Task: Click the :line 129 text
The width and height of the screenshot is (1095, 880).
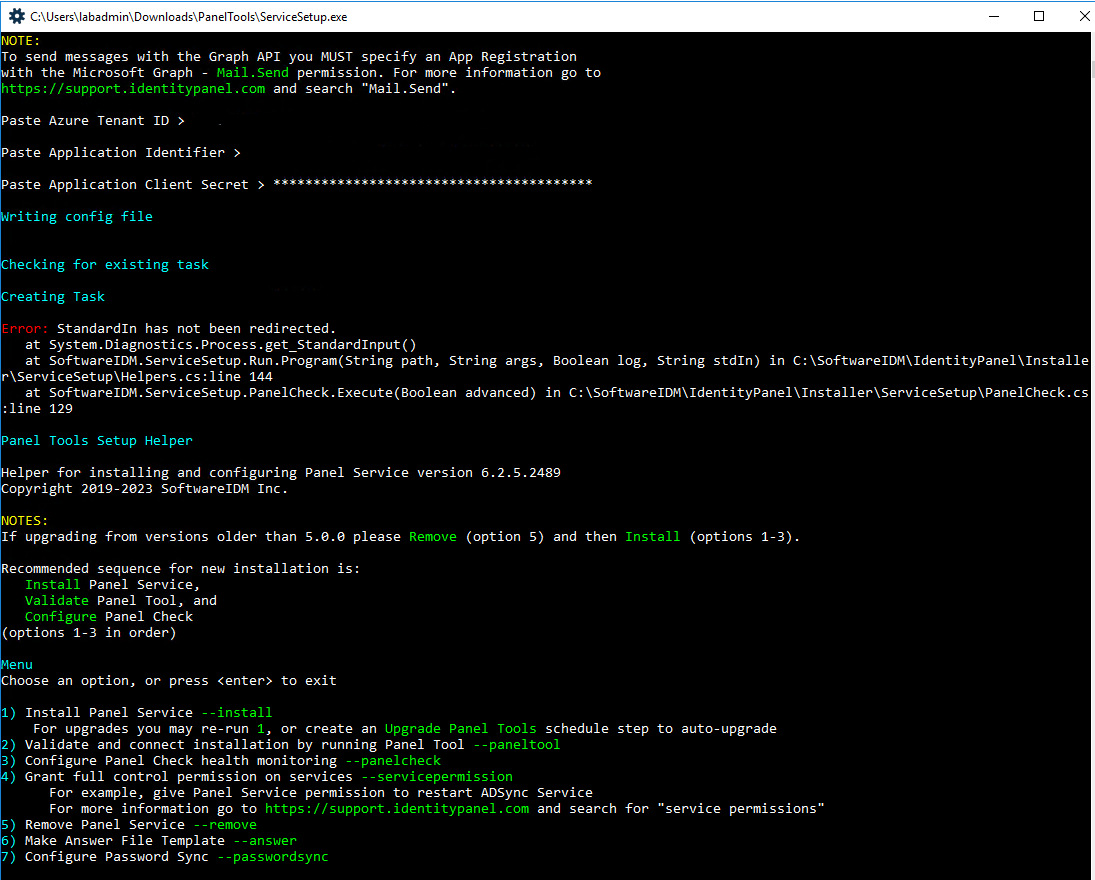Action: (x=37, y=409)
